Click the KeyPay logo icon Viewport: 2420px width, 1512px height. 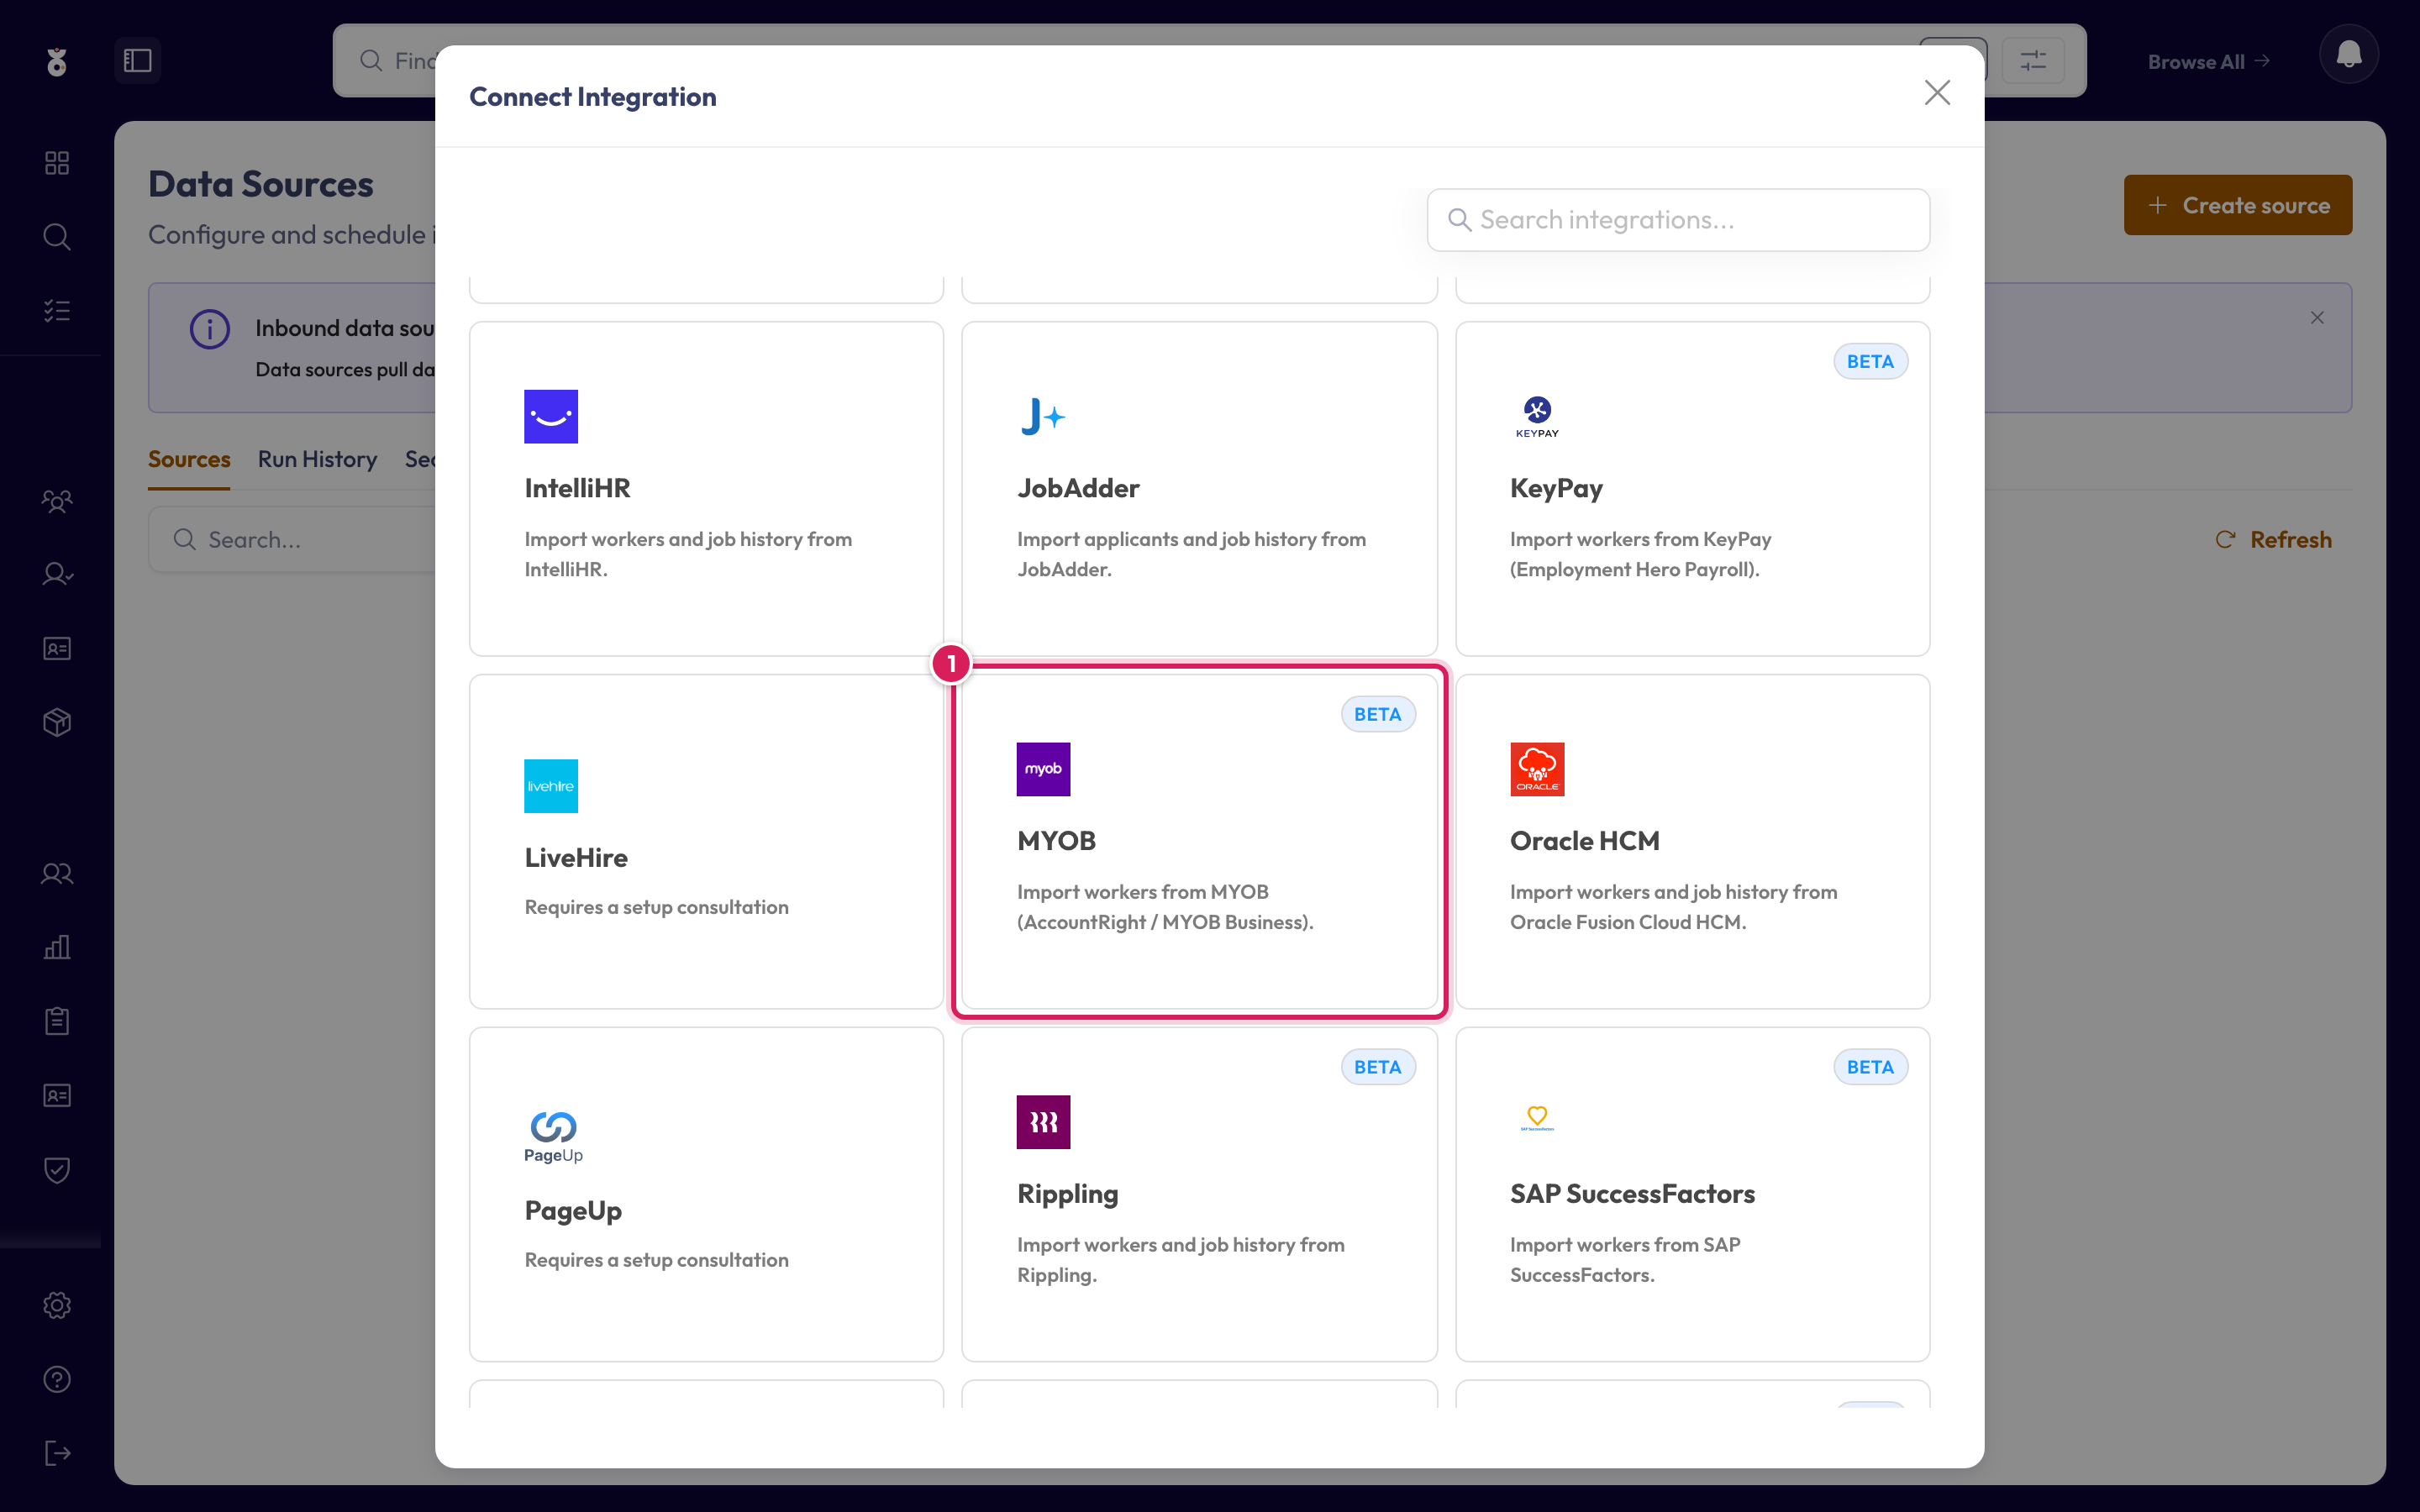coord(1537,416)
